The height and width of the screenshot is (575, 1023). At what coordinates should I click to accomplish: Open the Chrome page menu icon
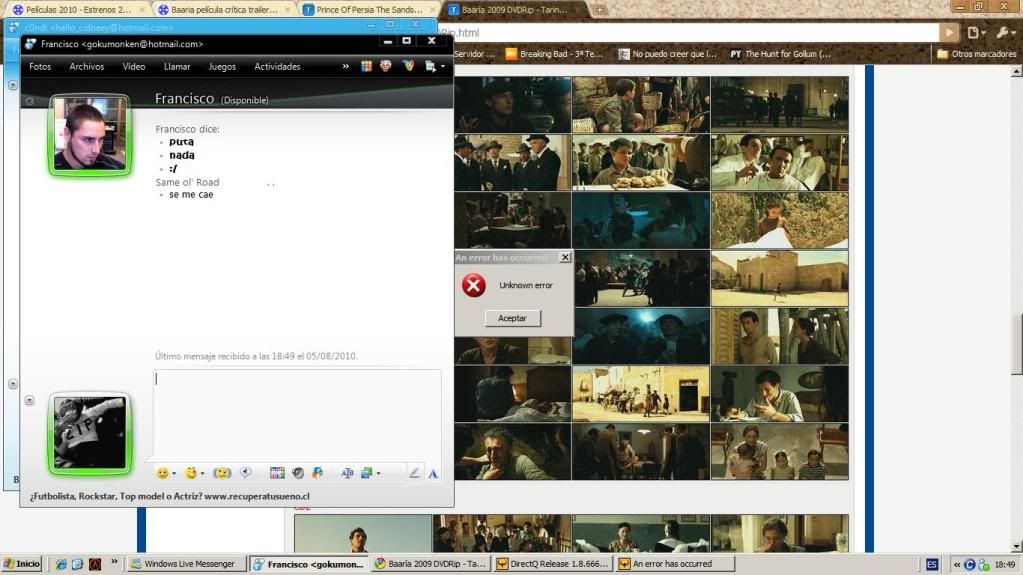point(976,32)
